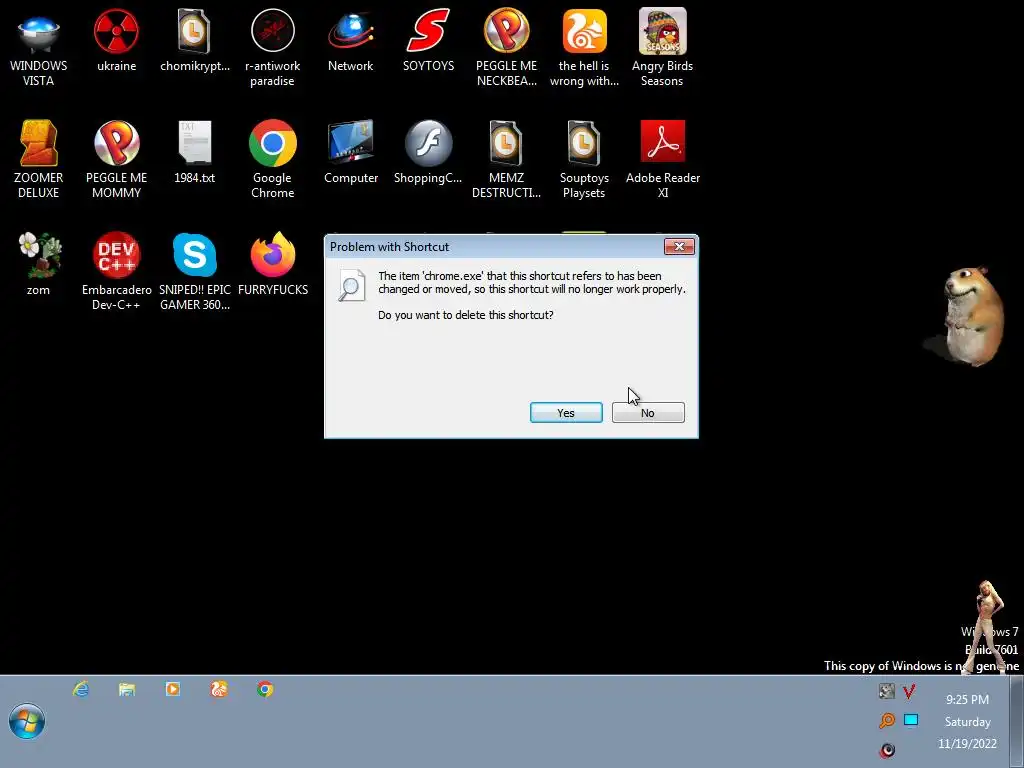
Task: Open Windows Media Player taskbar icon
Action: point(172,689)
